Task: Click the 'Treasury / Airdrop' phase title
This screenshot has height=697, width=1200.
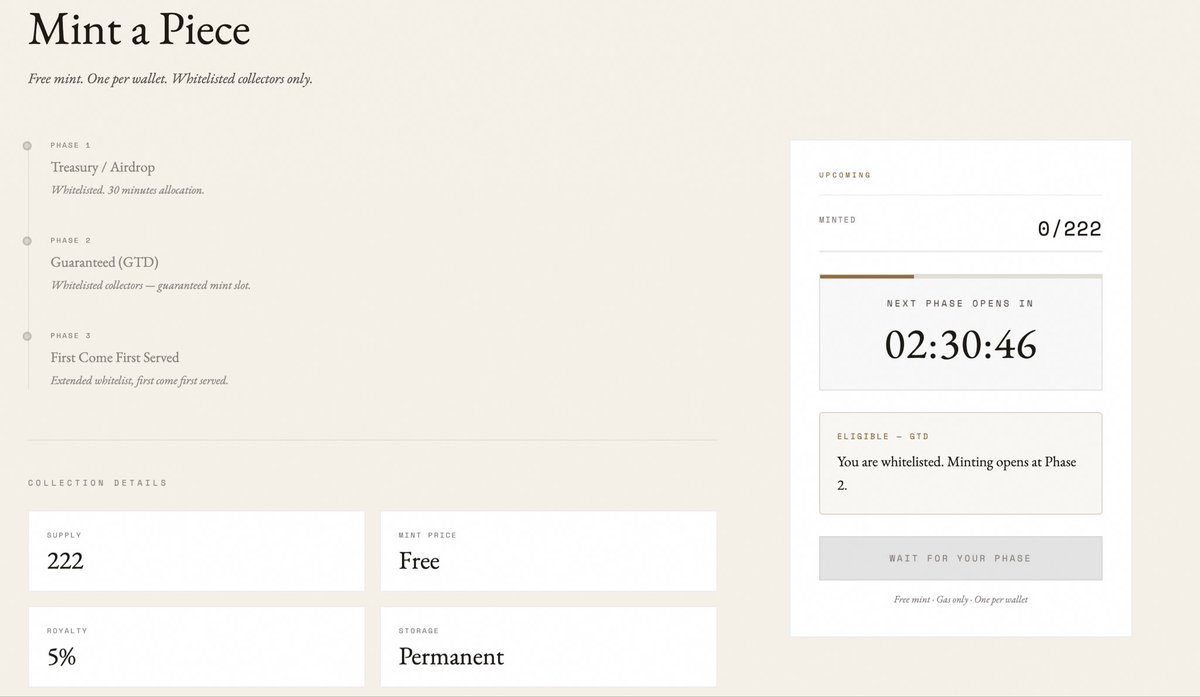Action: coord(103,167)
